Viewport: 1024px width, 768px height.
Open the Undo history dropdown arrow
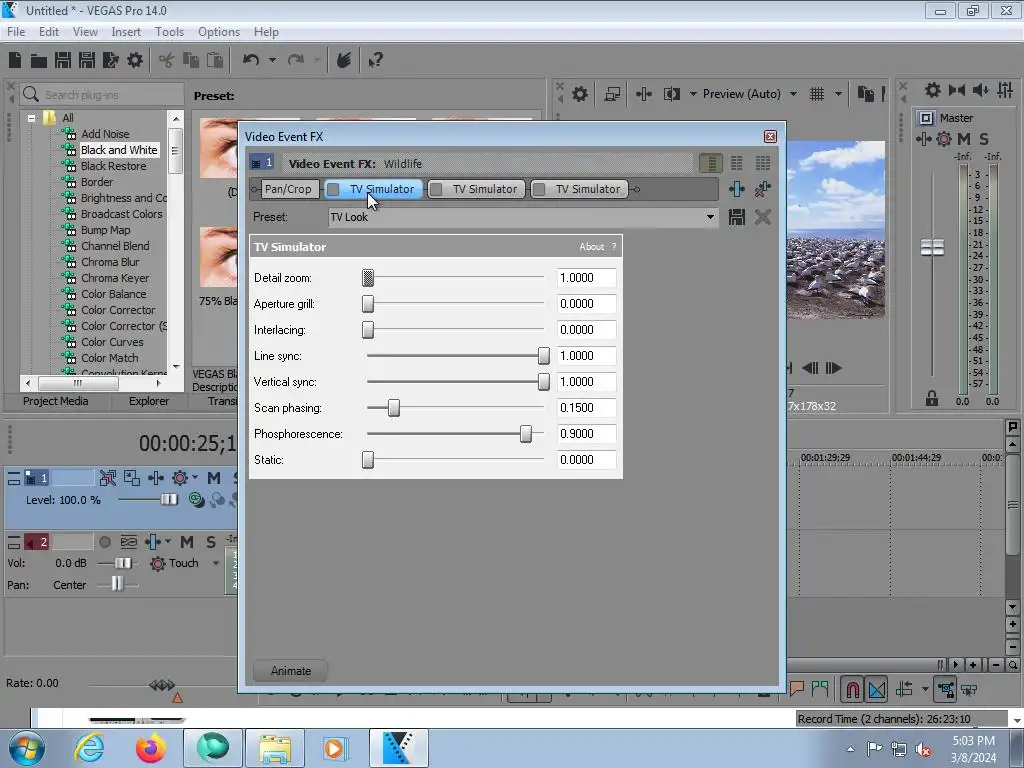click(272, 60)
